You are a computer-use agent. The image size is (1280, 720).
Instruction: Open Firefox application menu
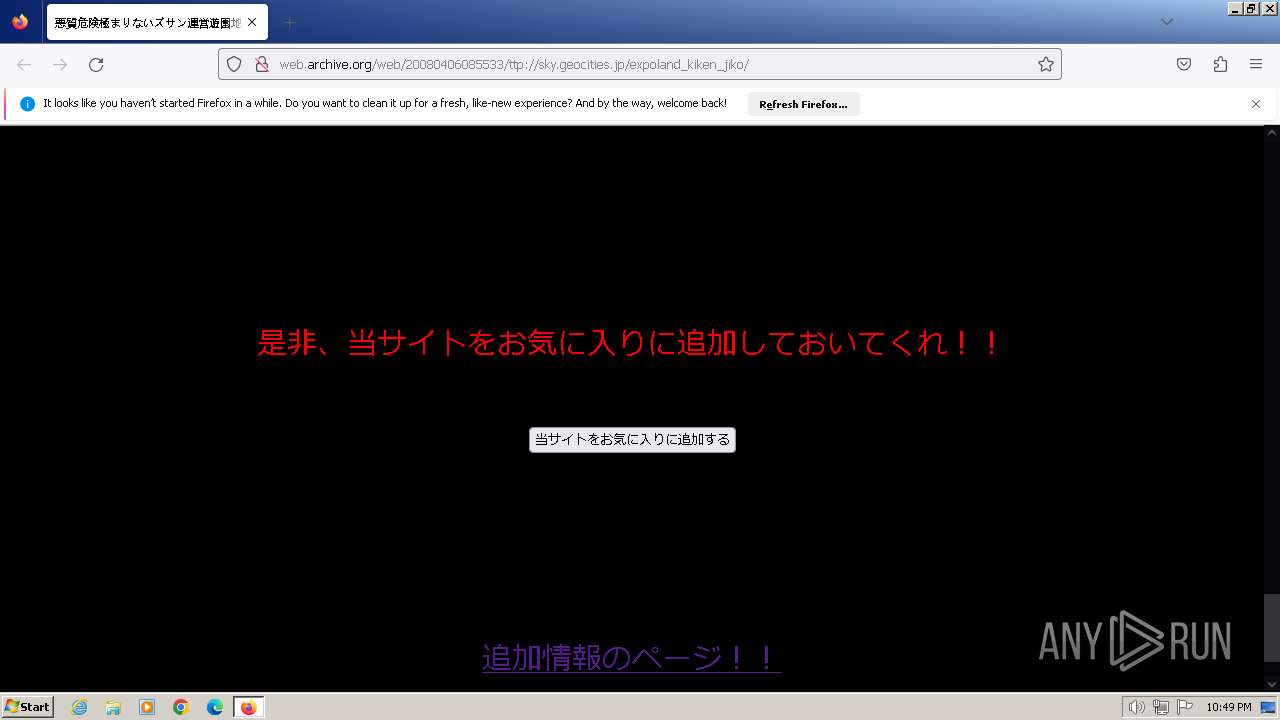point(1256,64)
